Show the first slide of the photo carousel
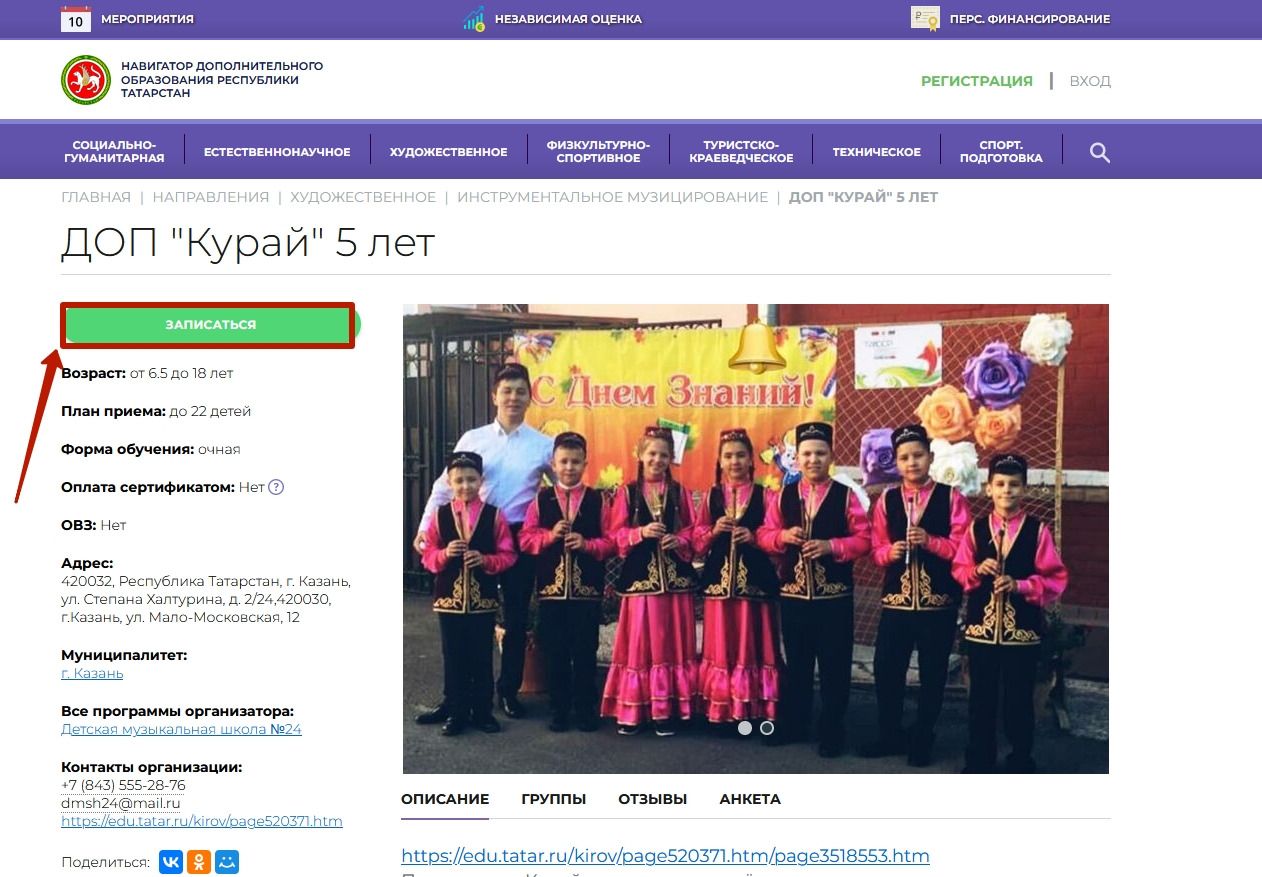1262x877 pixels. (745, 728)
